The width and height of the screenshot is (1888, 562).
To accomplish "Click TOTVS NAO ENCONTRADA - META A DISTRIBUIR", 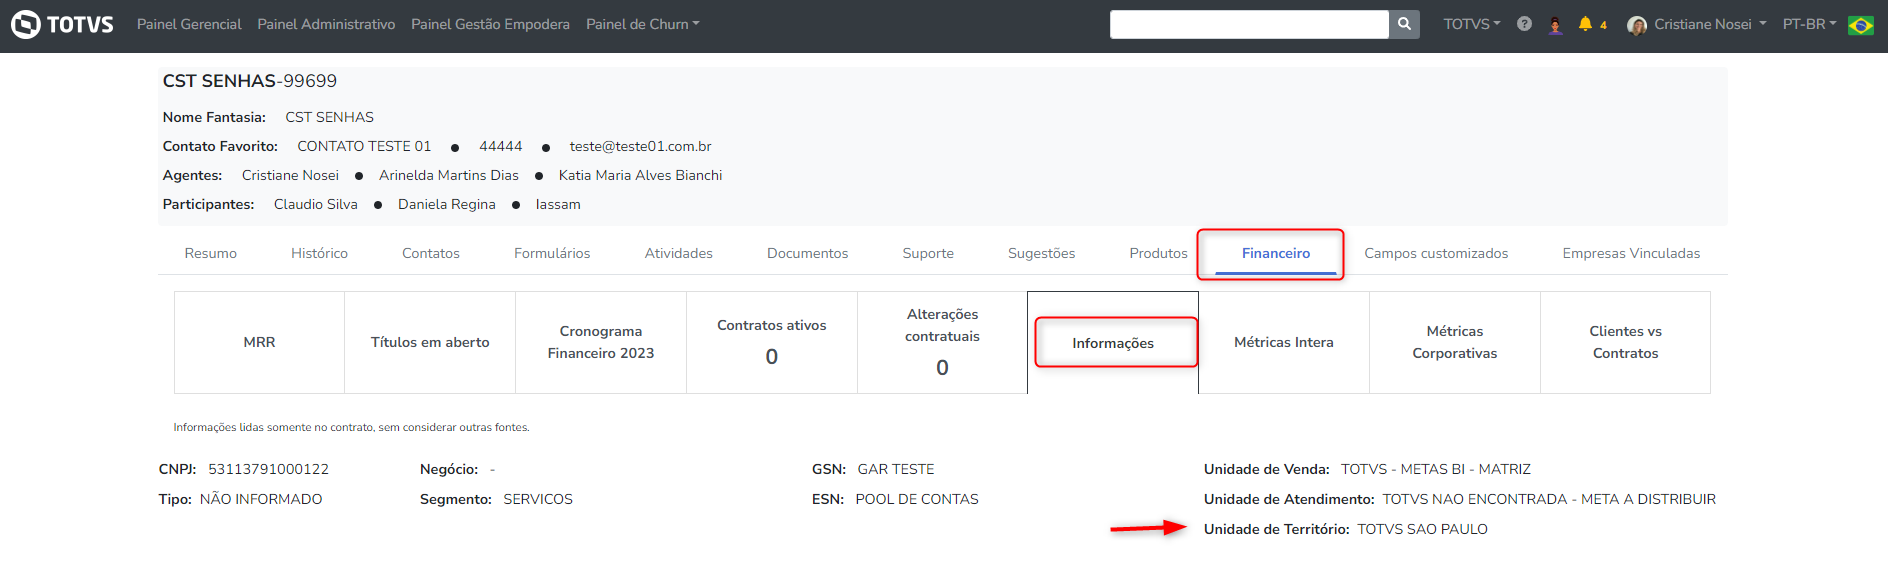I will [1549, 499].
